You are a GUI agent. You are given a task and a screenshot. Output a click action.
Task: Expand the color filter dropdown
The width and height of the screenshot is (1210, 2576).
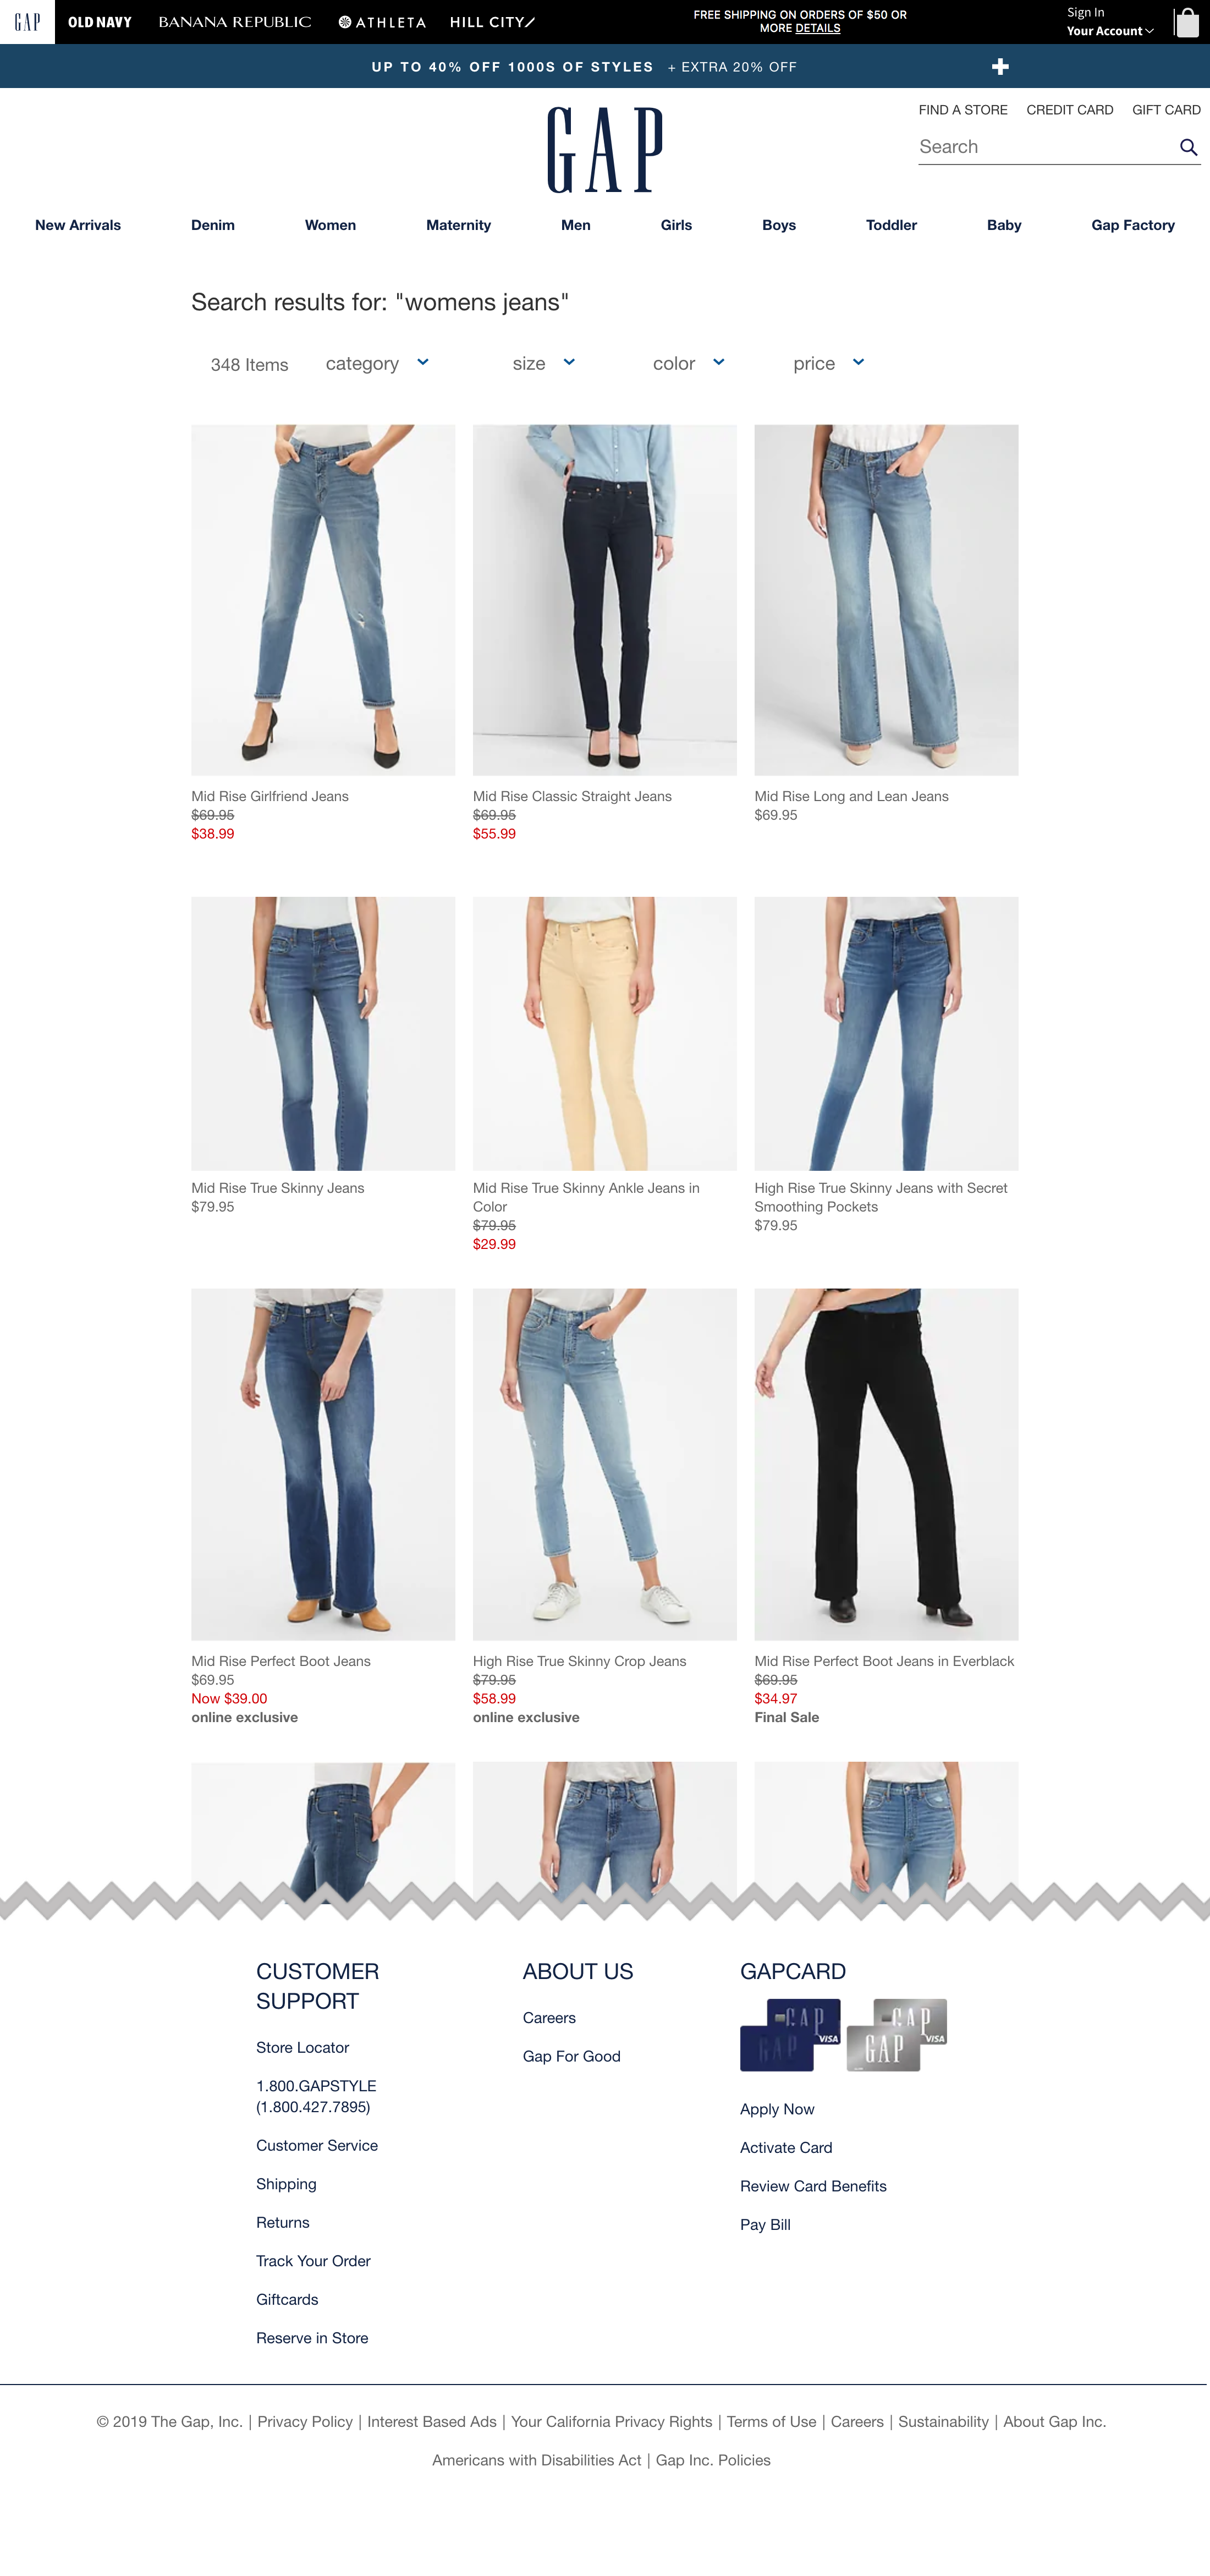pyautogui.click(x=688, y=363)
